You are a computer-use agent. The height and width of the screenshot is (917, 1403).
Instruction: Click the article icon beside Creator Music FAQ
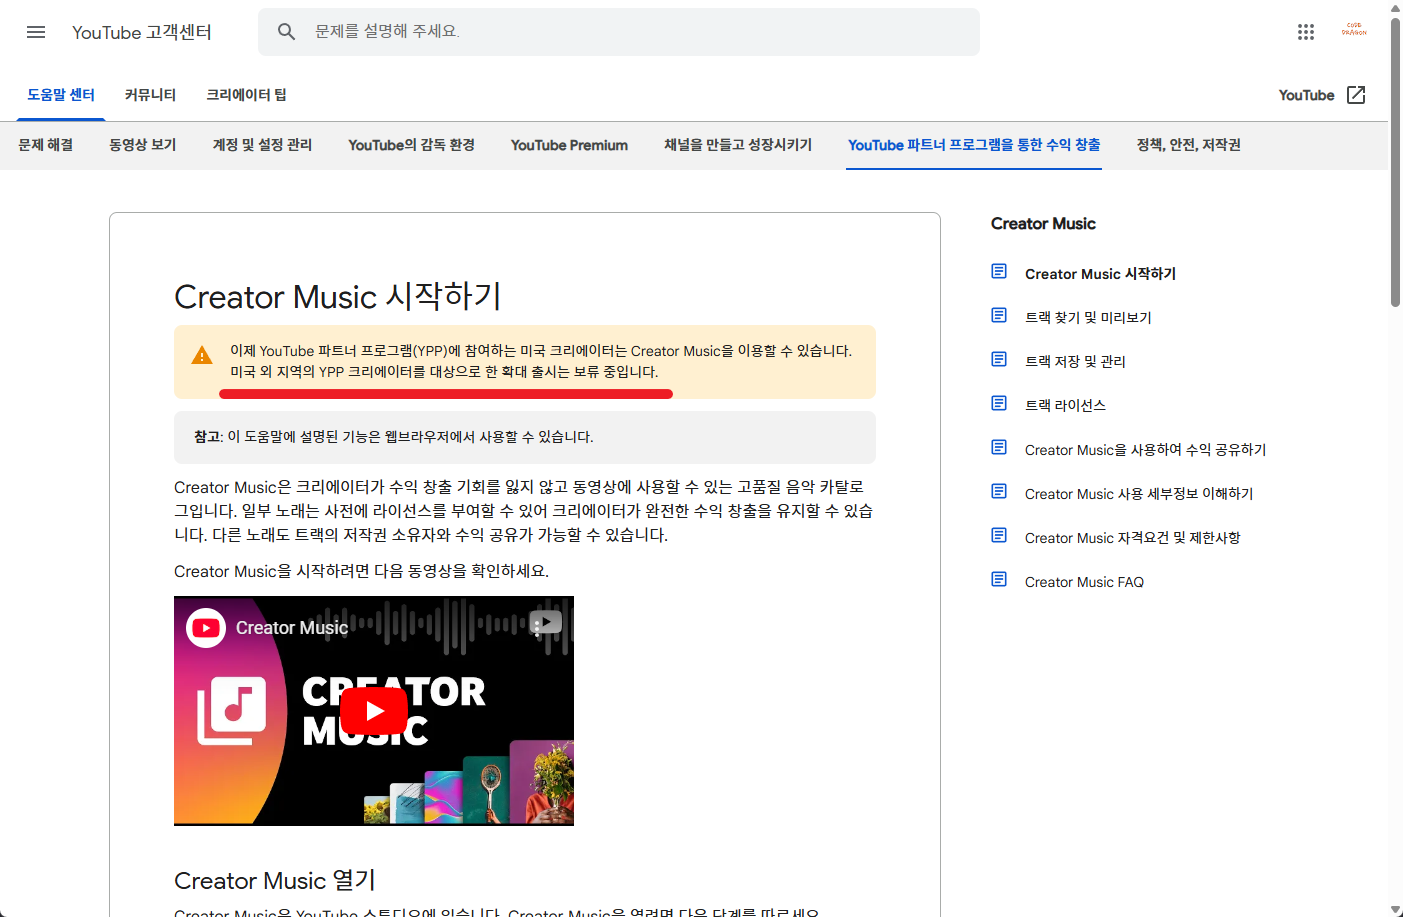coord(999,579)
